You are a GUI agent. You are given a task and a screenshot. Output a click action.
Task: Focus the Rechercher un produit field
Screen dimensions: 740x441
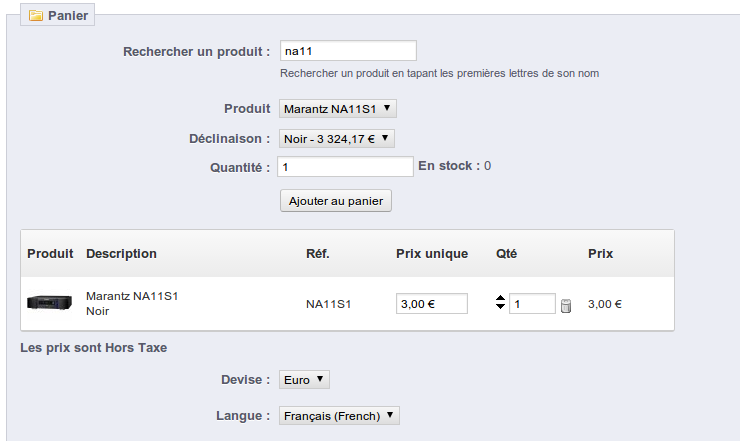(348, 51)
